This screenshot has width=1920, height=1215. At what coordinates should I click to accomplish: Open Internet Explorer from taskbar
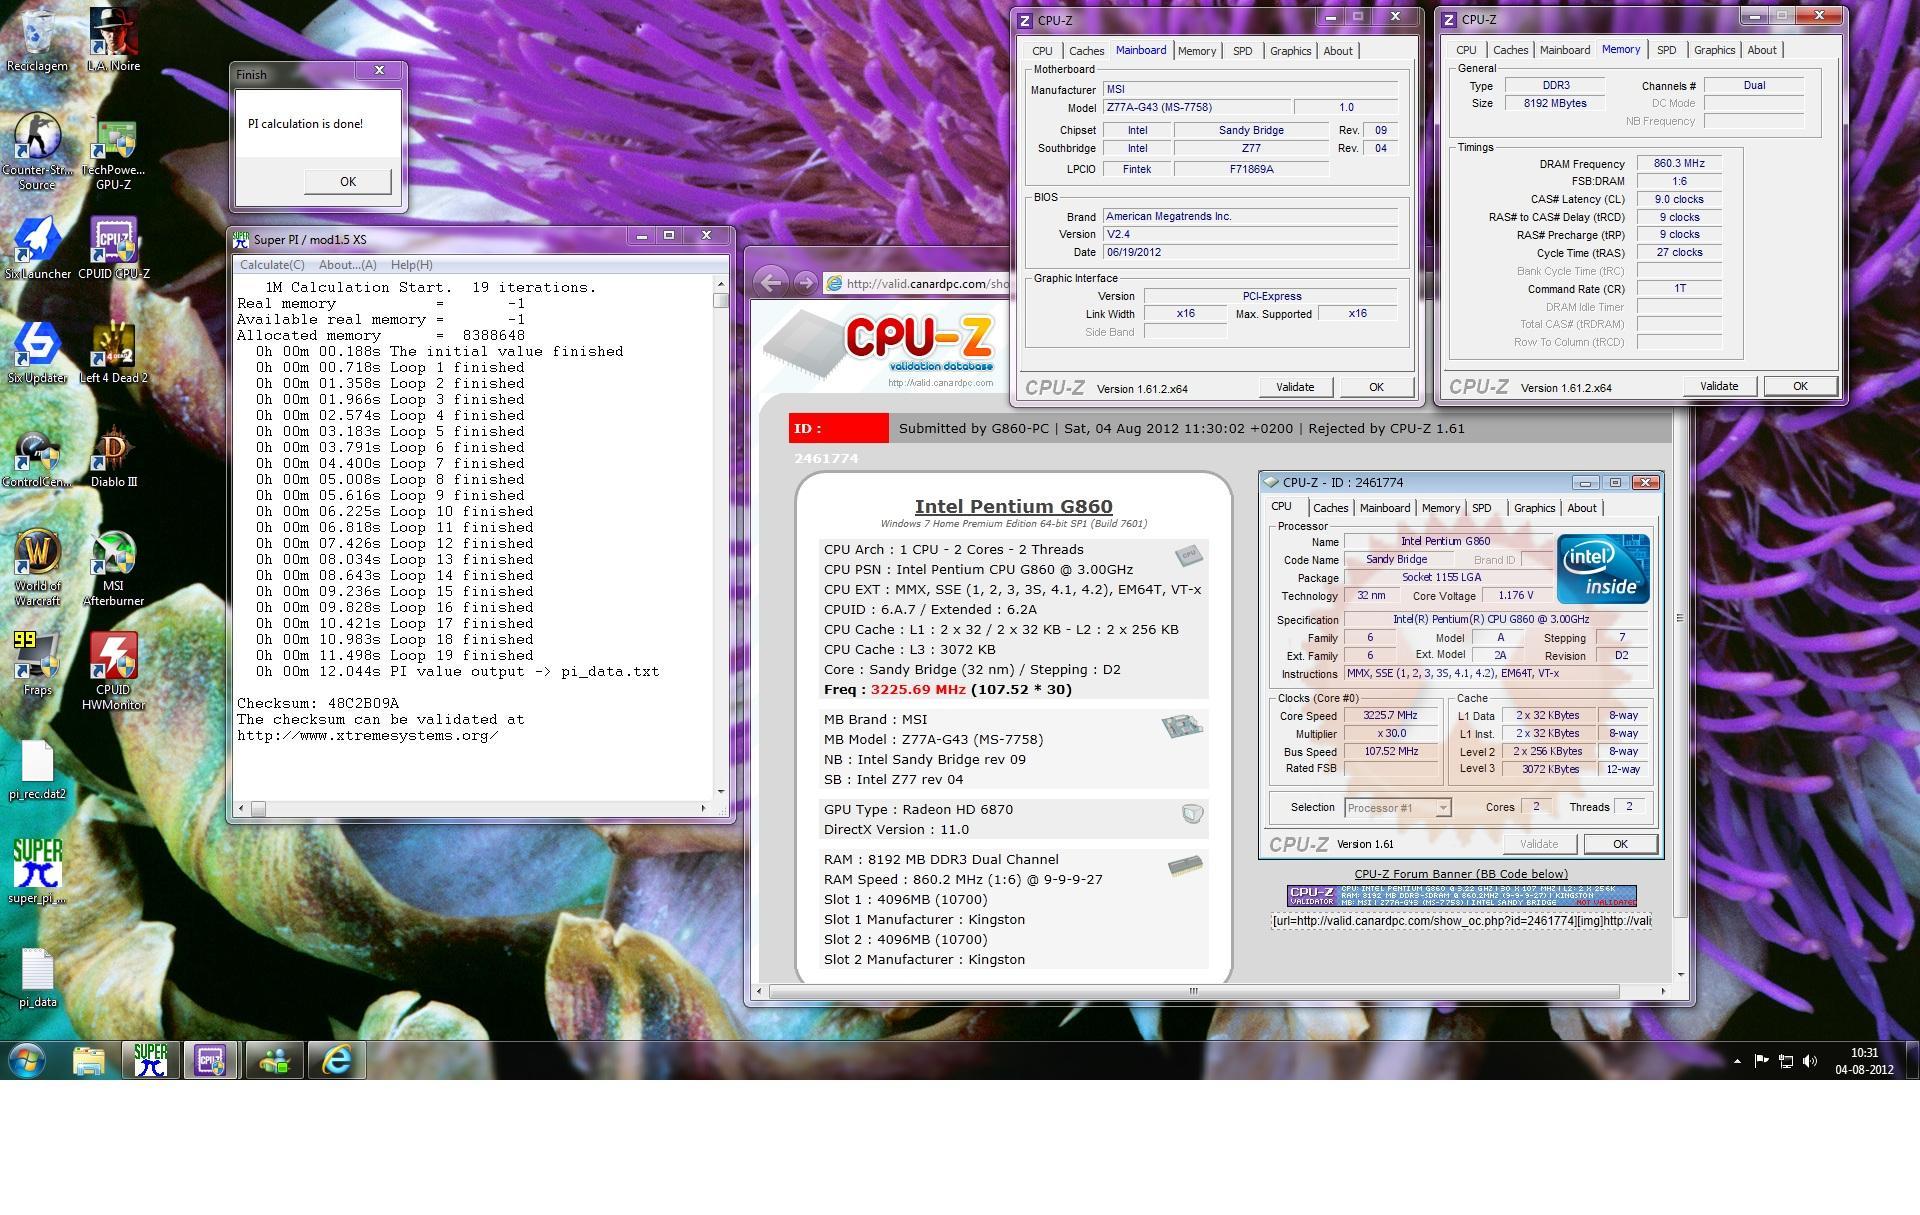(x=336, y=1060)
